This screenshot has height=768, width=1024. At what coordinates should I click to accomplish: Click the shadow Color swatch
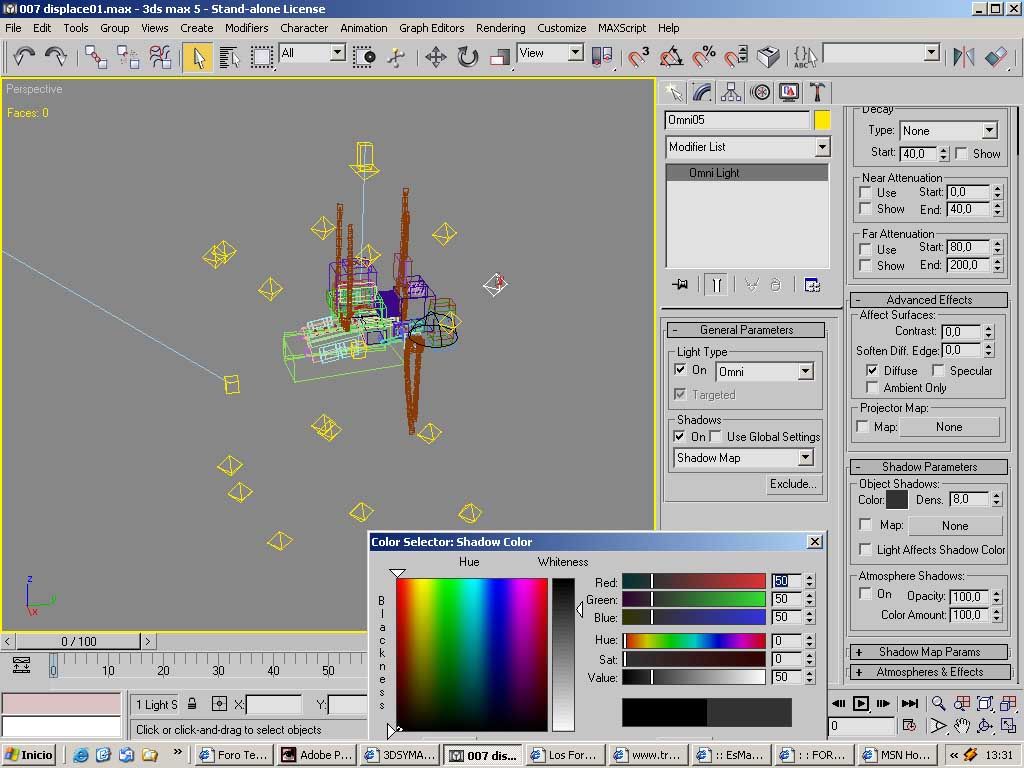(x=897, y=500)
